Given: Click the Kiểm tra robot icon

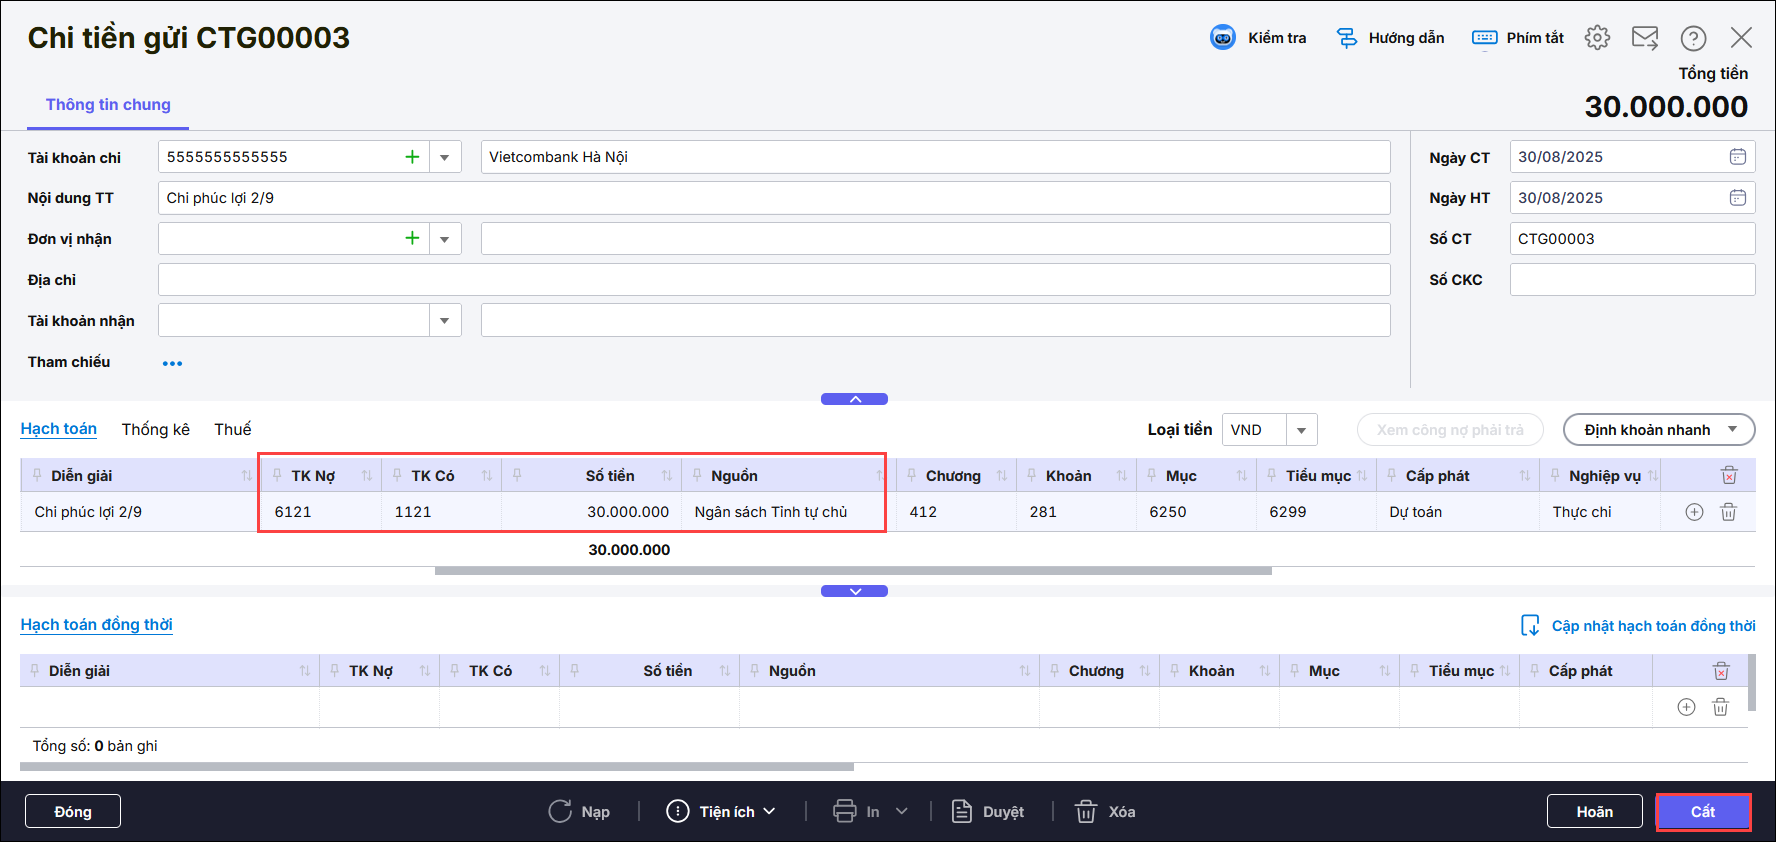Looking at the screenshot, I should [1222, 38].
